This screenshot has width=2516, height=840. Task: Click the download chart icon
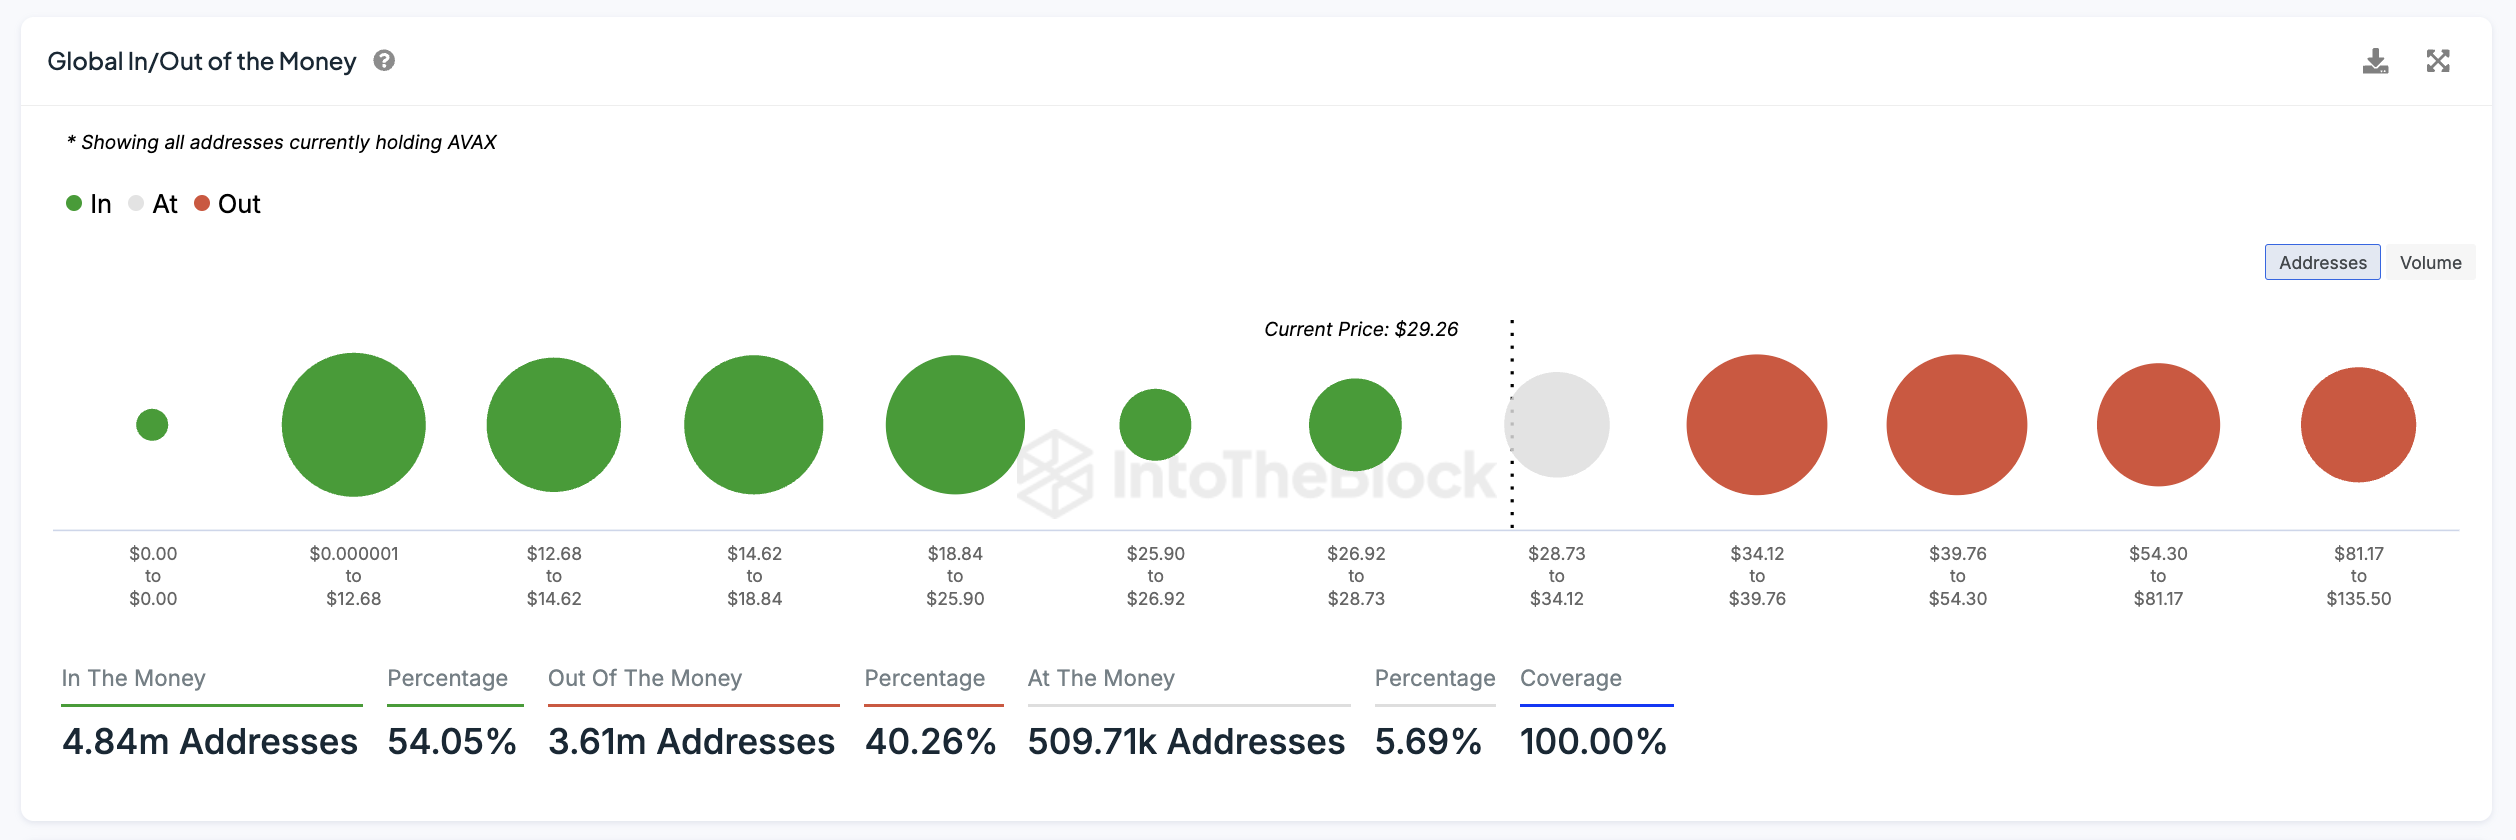click(x=2375, y=61)
